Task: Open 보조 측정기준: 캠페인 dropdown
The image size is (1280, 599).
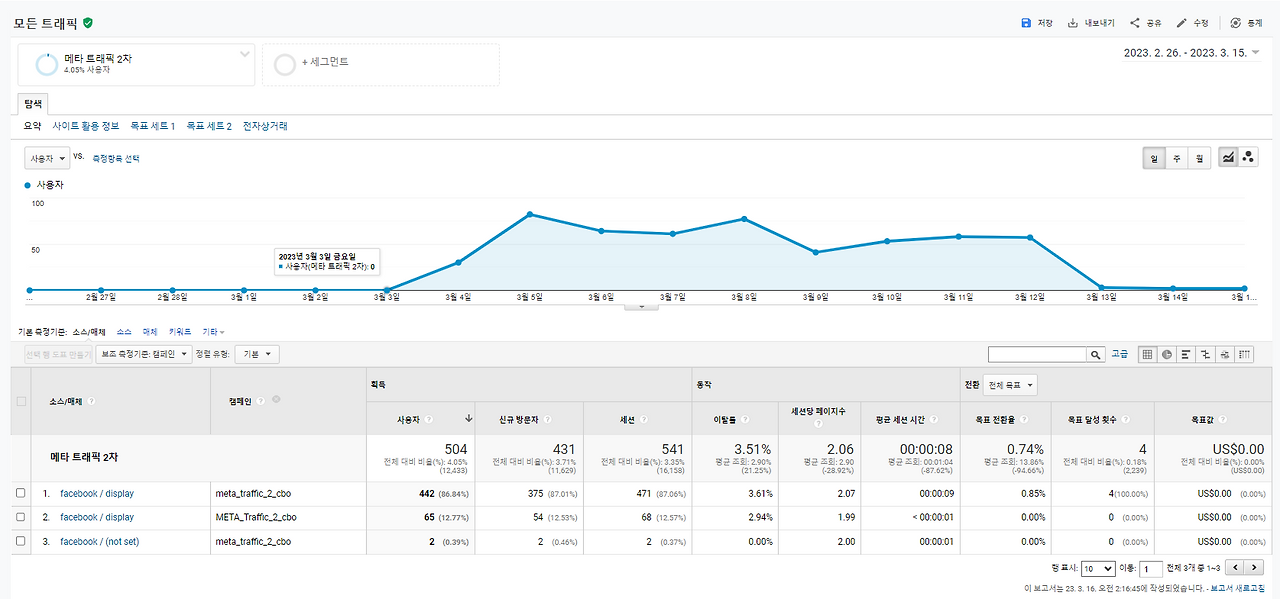Action: [143, 354]
